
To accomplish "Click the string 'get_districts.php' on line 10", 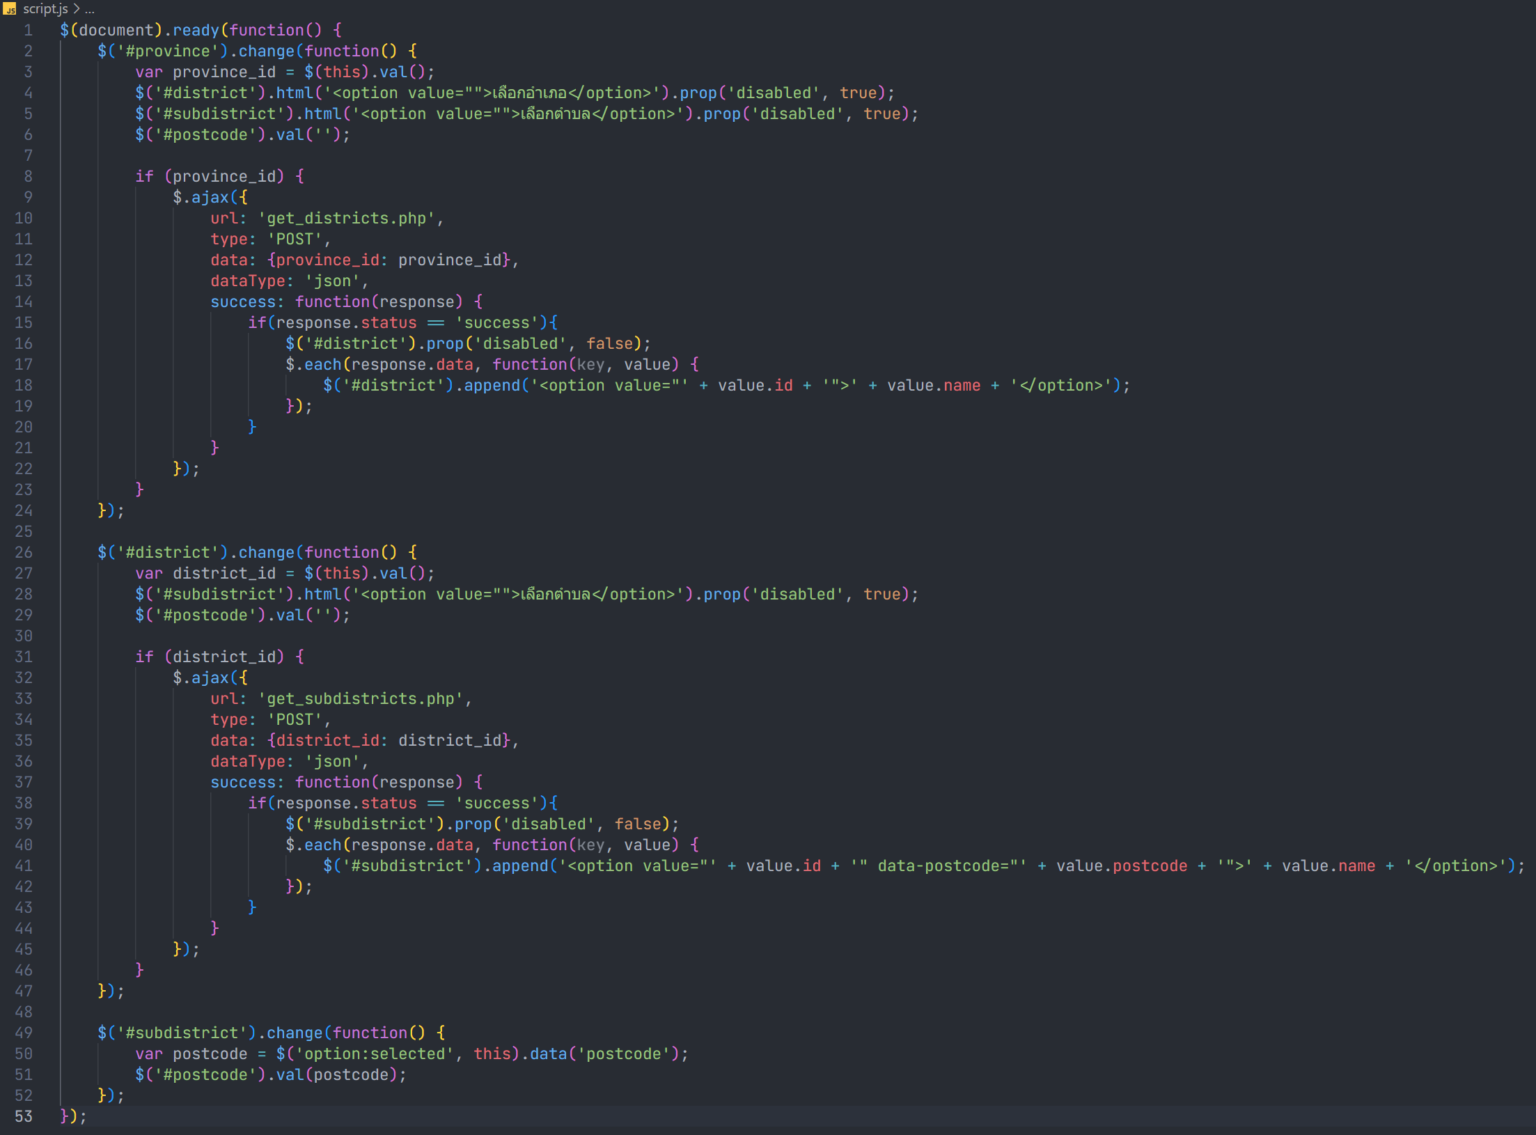I will 348,218.
